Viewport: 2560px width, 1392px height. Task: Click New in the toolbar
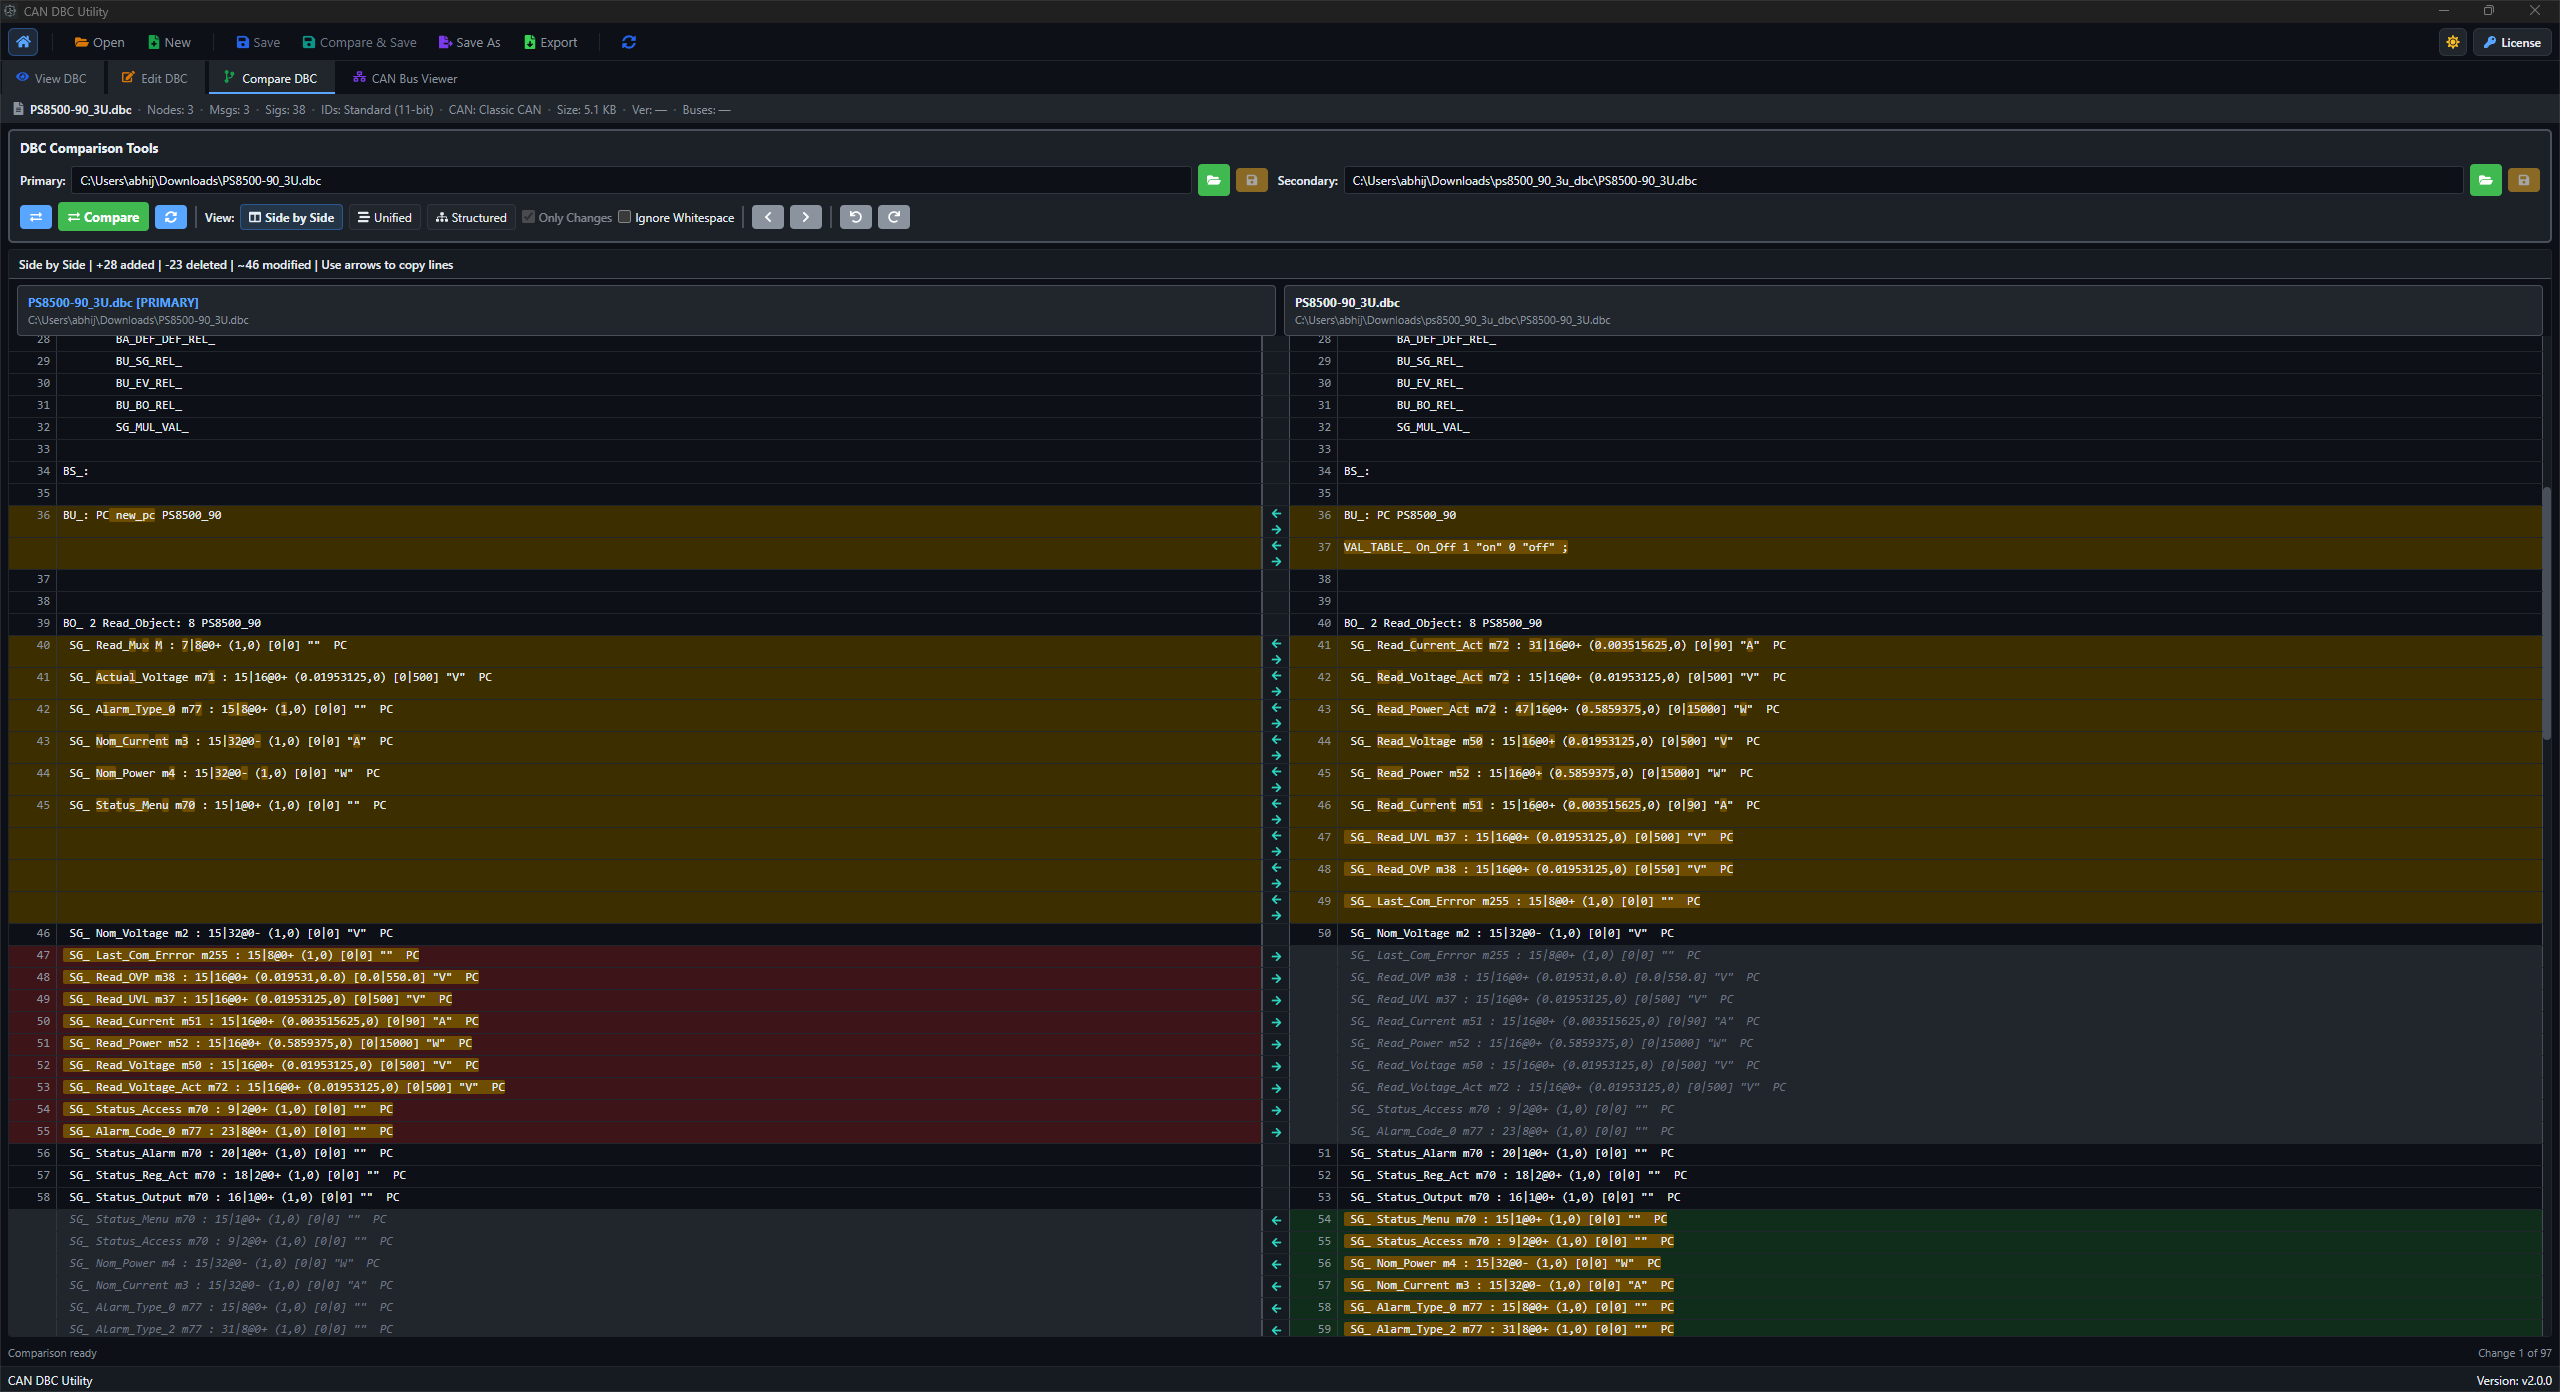click(169, 42)
